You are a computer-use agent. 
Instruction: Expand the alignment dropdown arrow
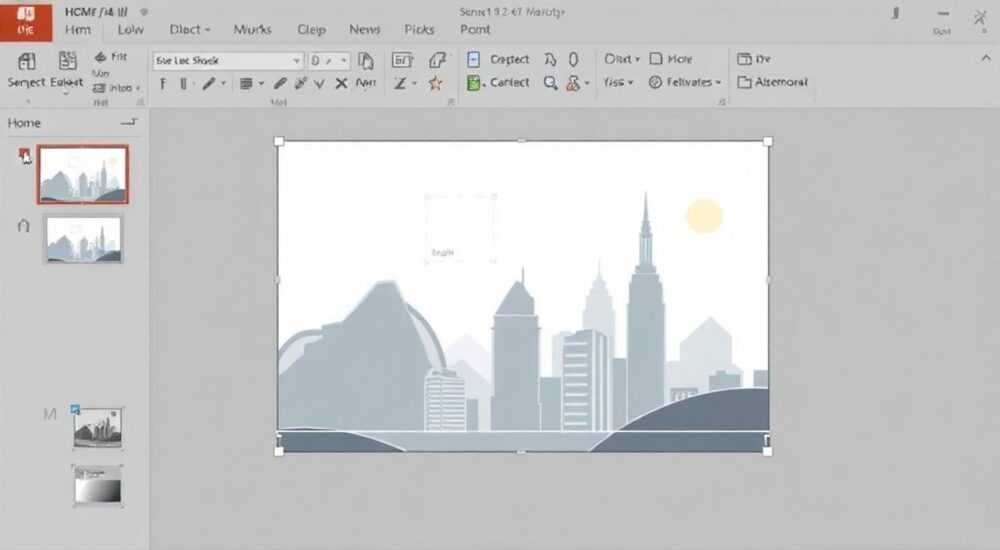(261, 84)
